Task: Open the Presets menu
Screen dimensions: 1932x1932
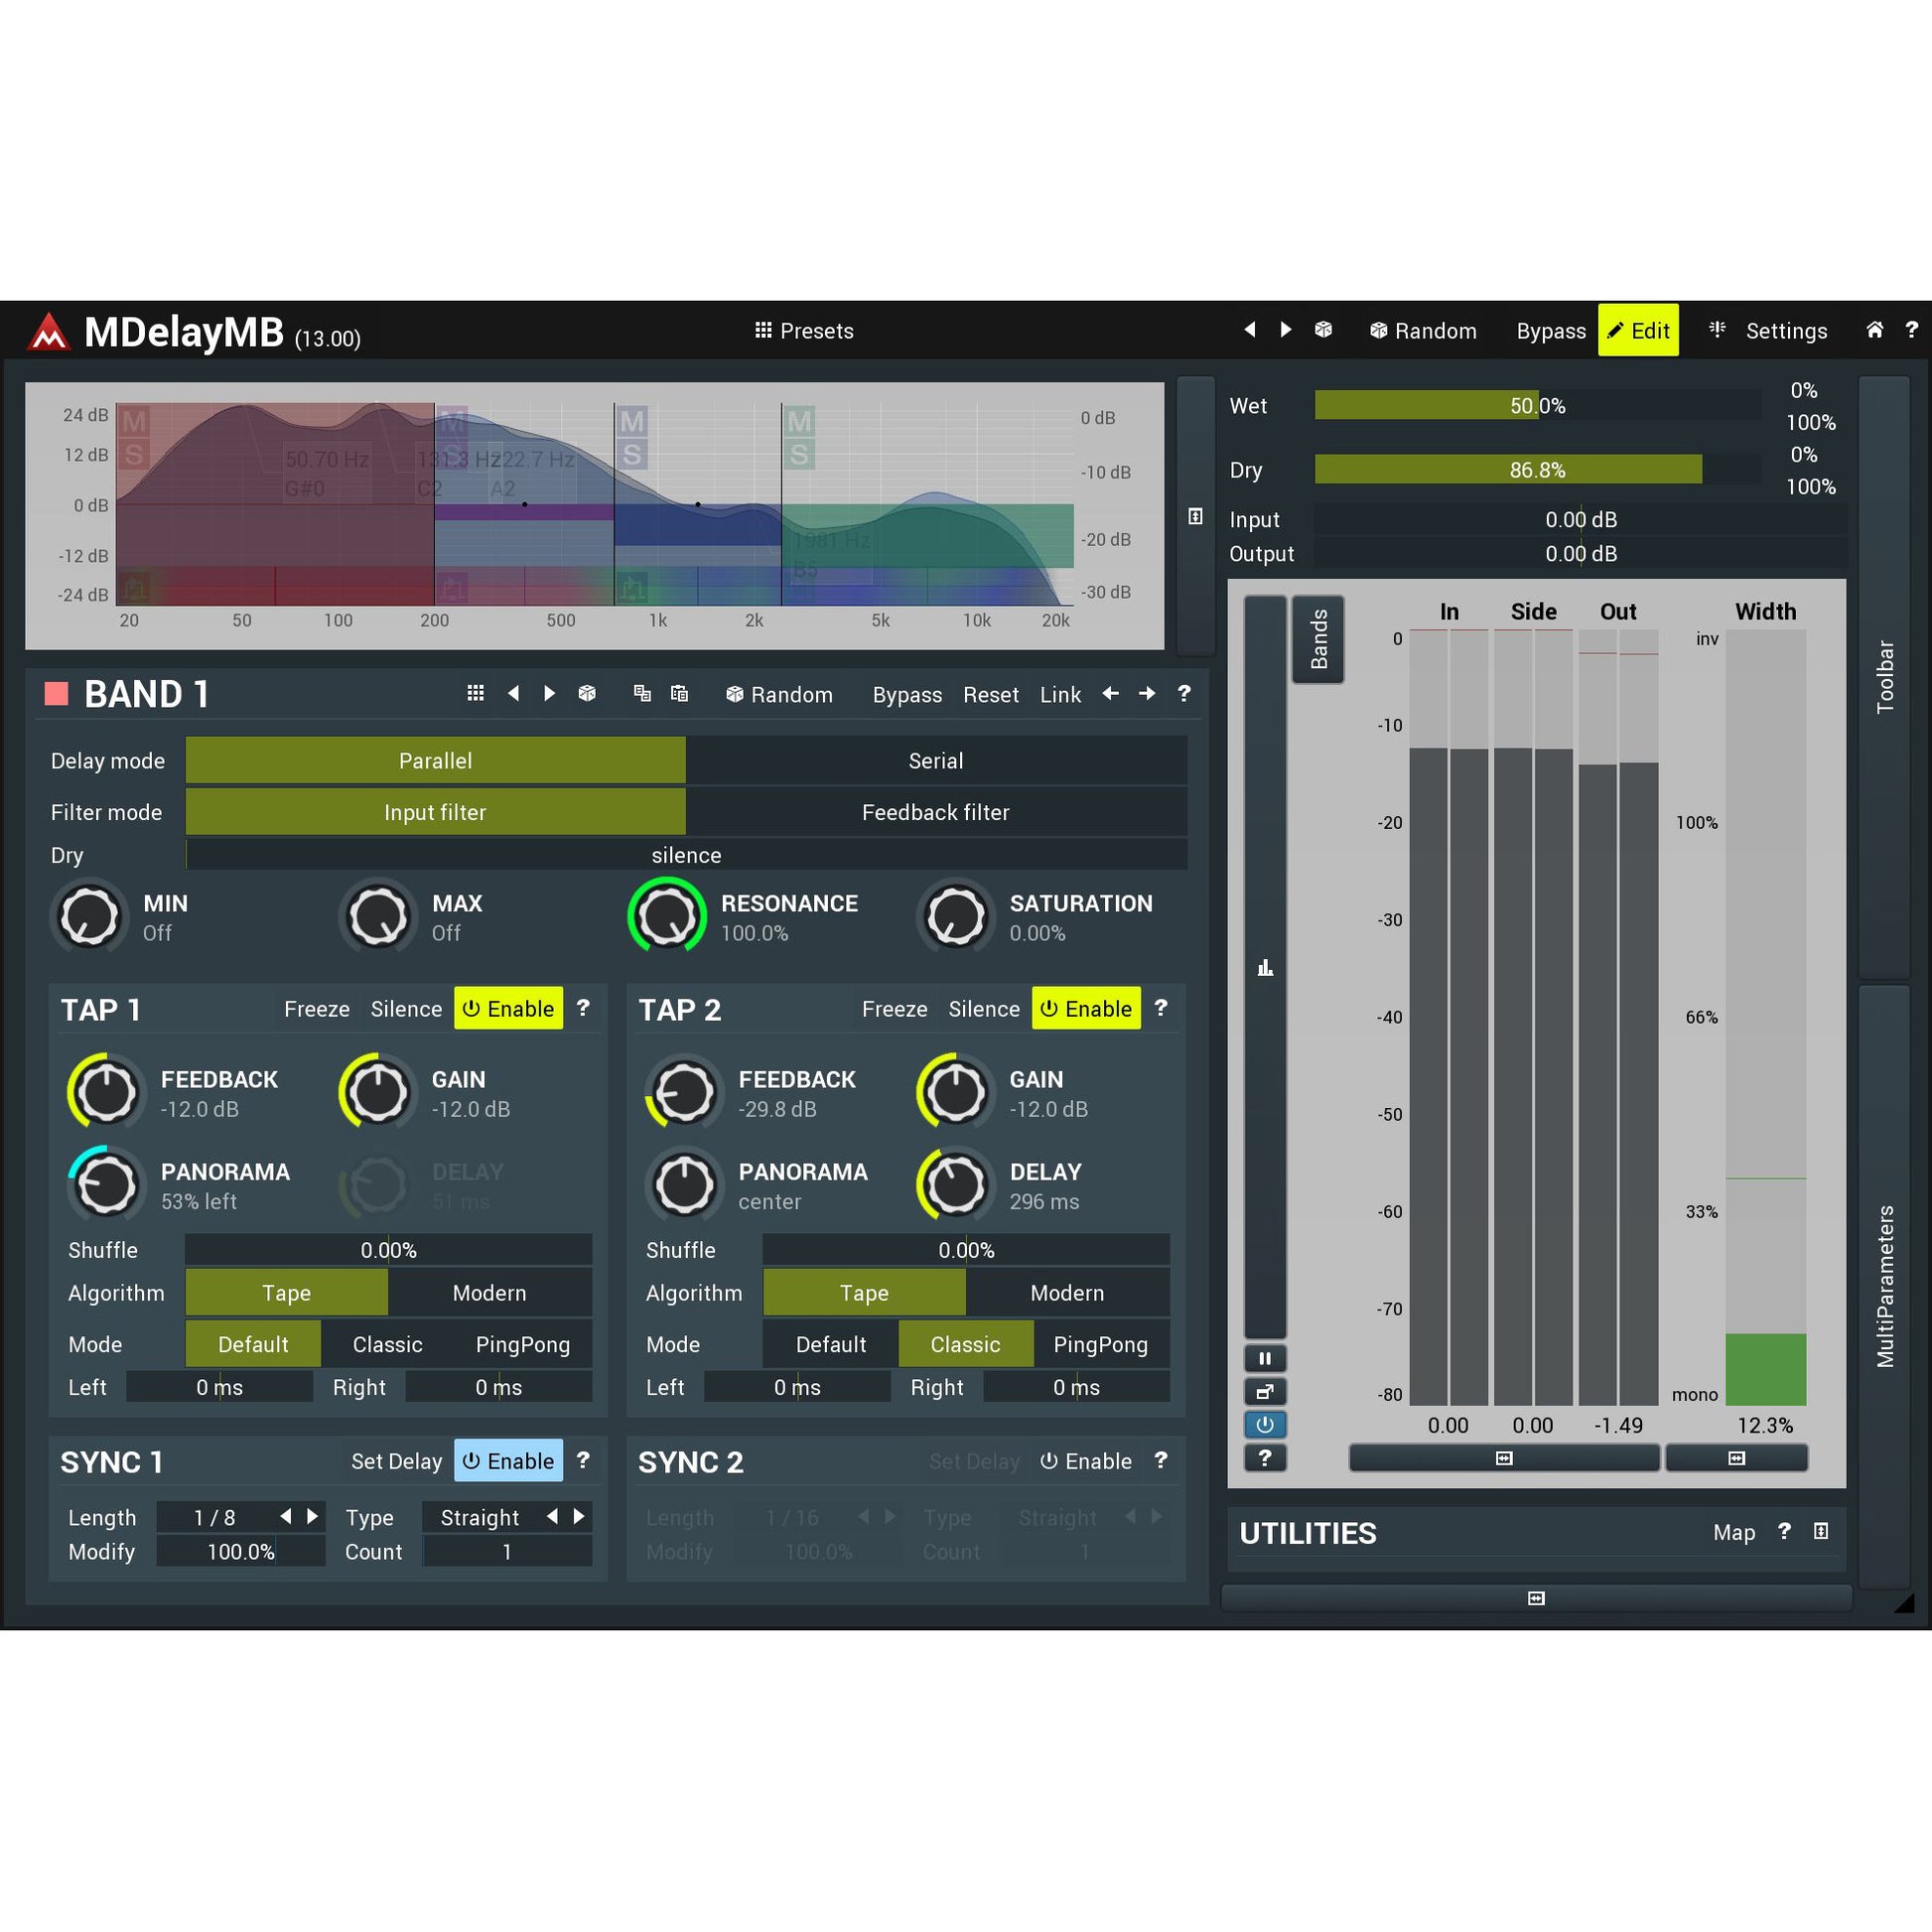Action: click(x=804, y=331)
